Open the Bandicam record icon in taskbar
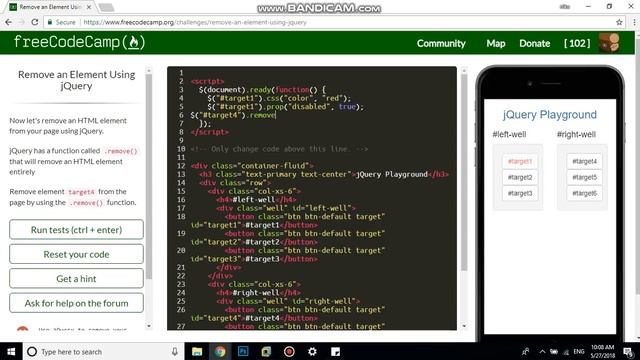Viewport: 640px width, 360px height. click(x=289, y=351)
